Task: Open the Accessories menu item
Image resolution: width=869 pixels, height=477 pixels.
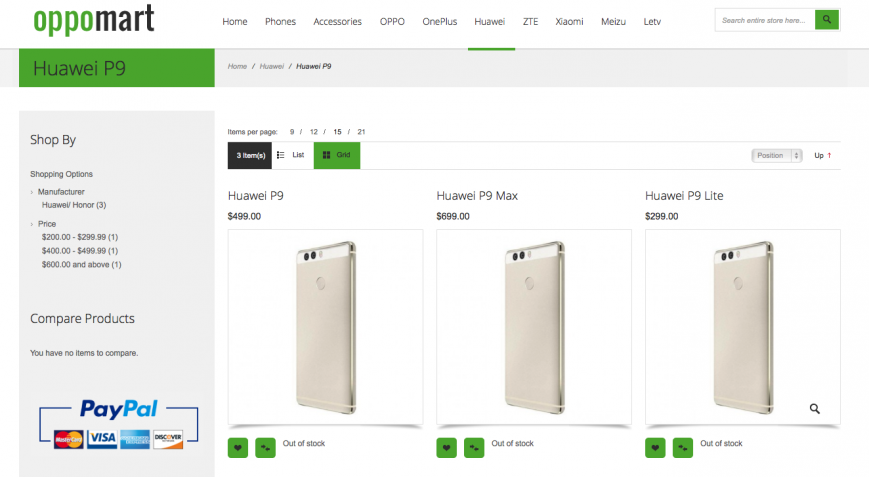Action: click(337, 21)
